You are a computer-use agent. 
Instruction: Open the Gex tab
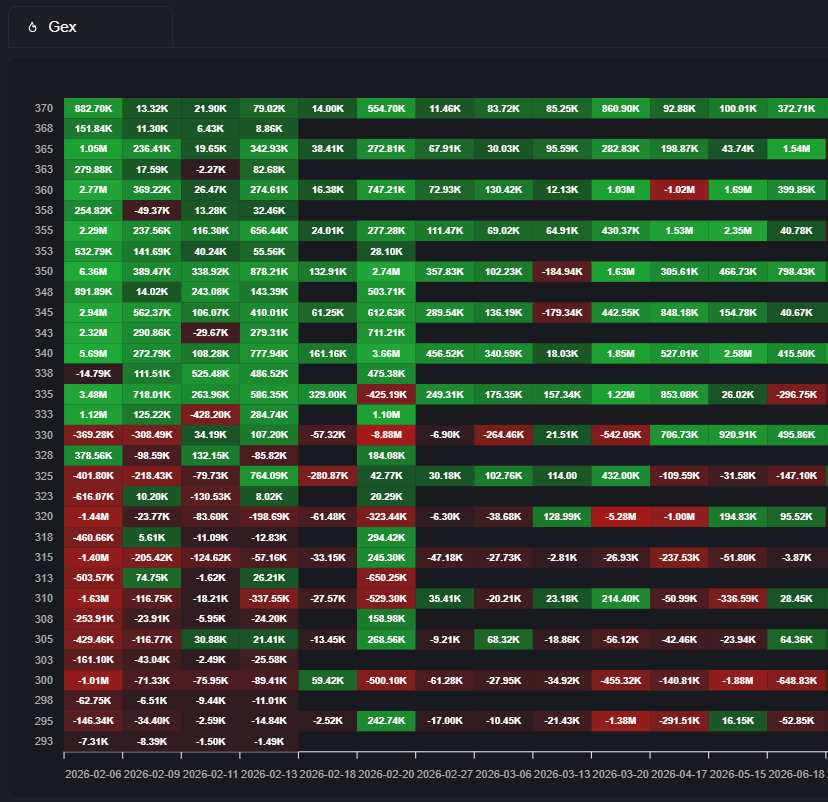point(90,27)
